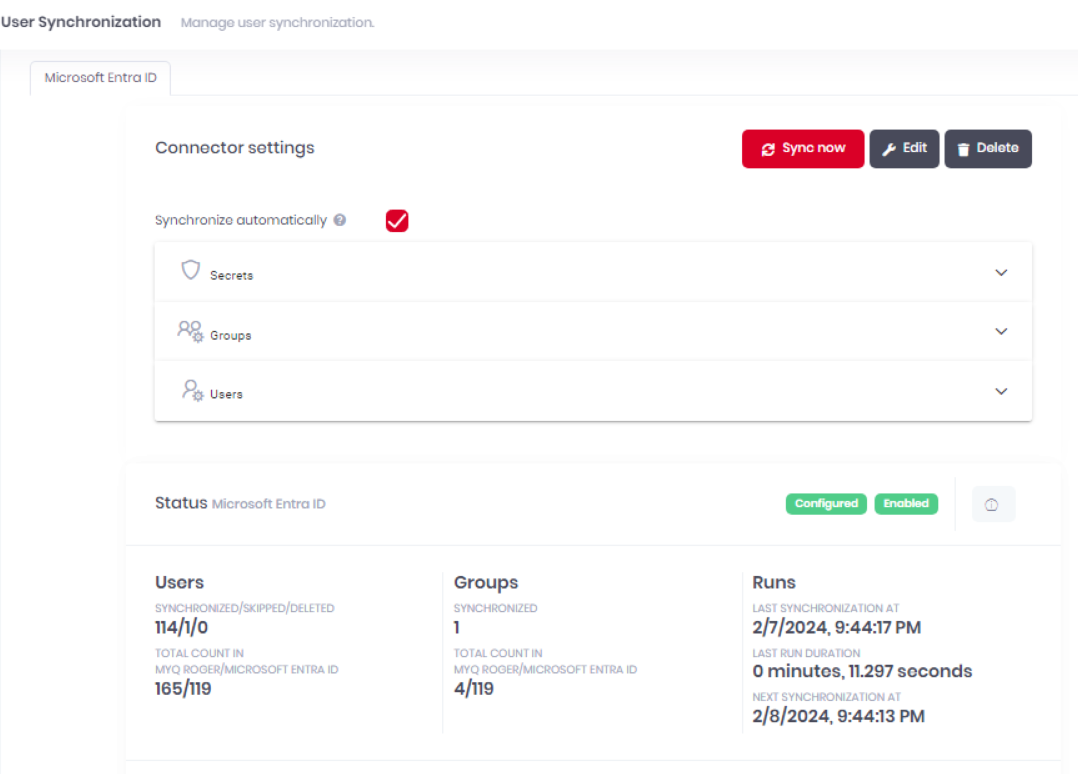The image size is (1078, 774).
Task: Expand the Groups section chevron
Action: coord(1001,331)
